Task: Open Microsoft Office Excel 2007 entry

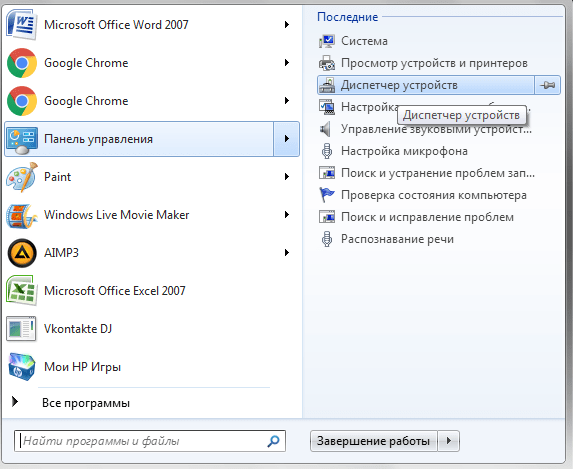Action: [x=115, y=291]
